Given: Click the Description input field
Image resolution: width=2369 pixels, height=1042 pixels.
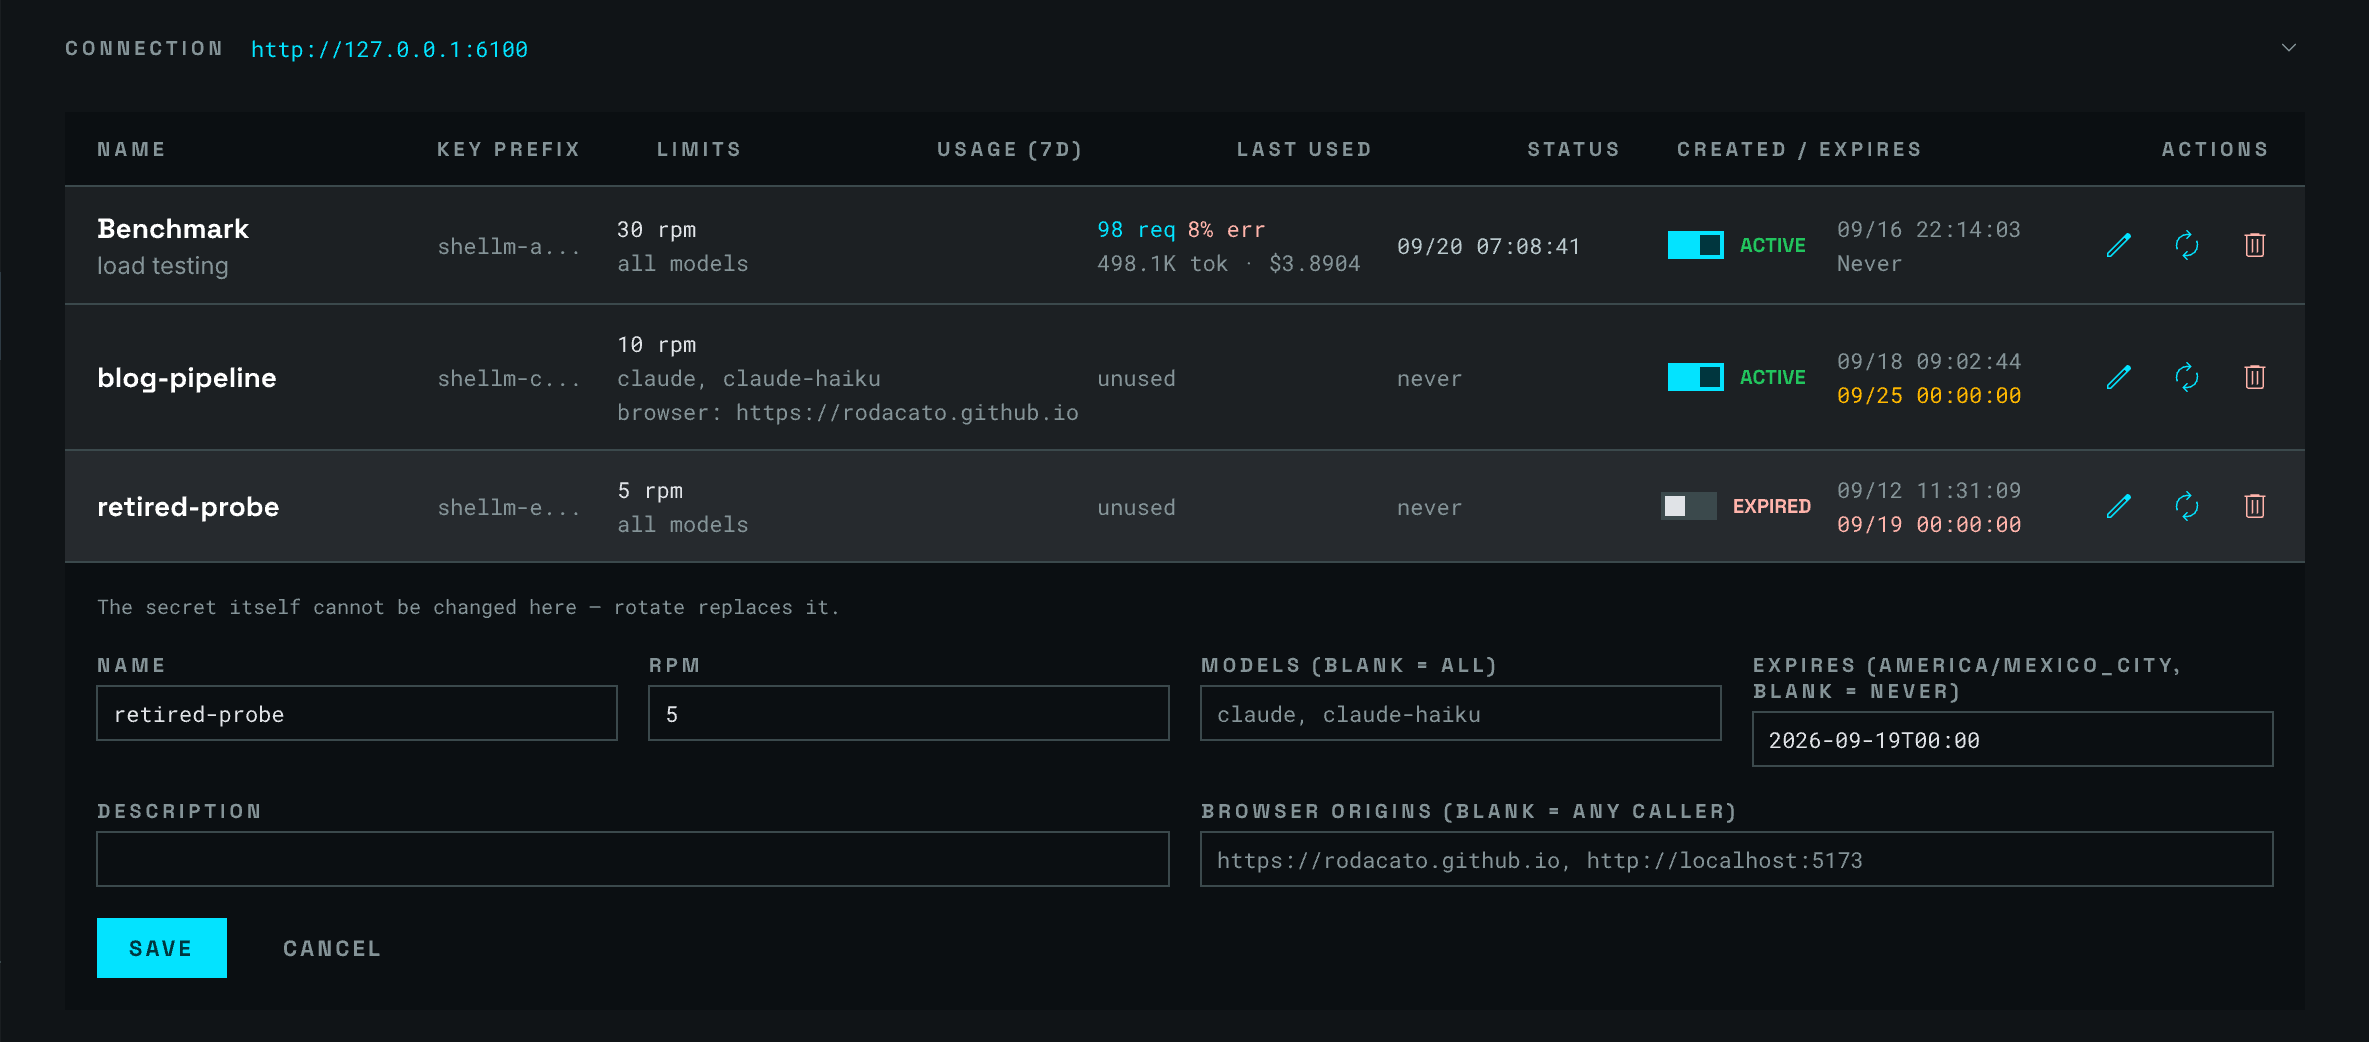Looking at the screenshot, I should point(633,859).
